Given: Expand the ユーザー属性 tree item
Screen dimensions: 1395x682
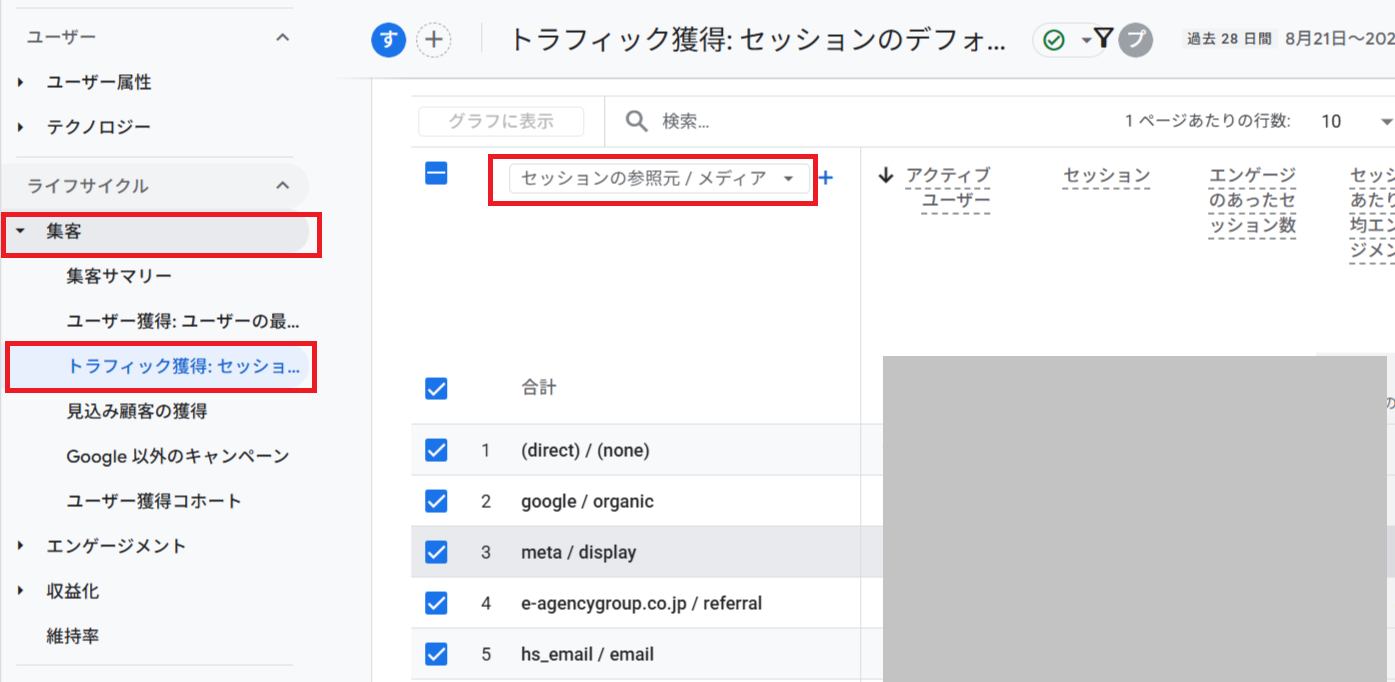Looking at the screenshot, I should (21, 83).
